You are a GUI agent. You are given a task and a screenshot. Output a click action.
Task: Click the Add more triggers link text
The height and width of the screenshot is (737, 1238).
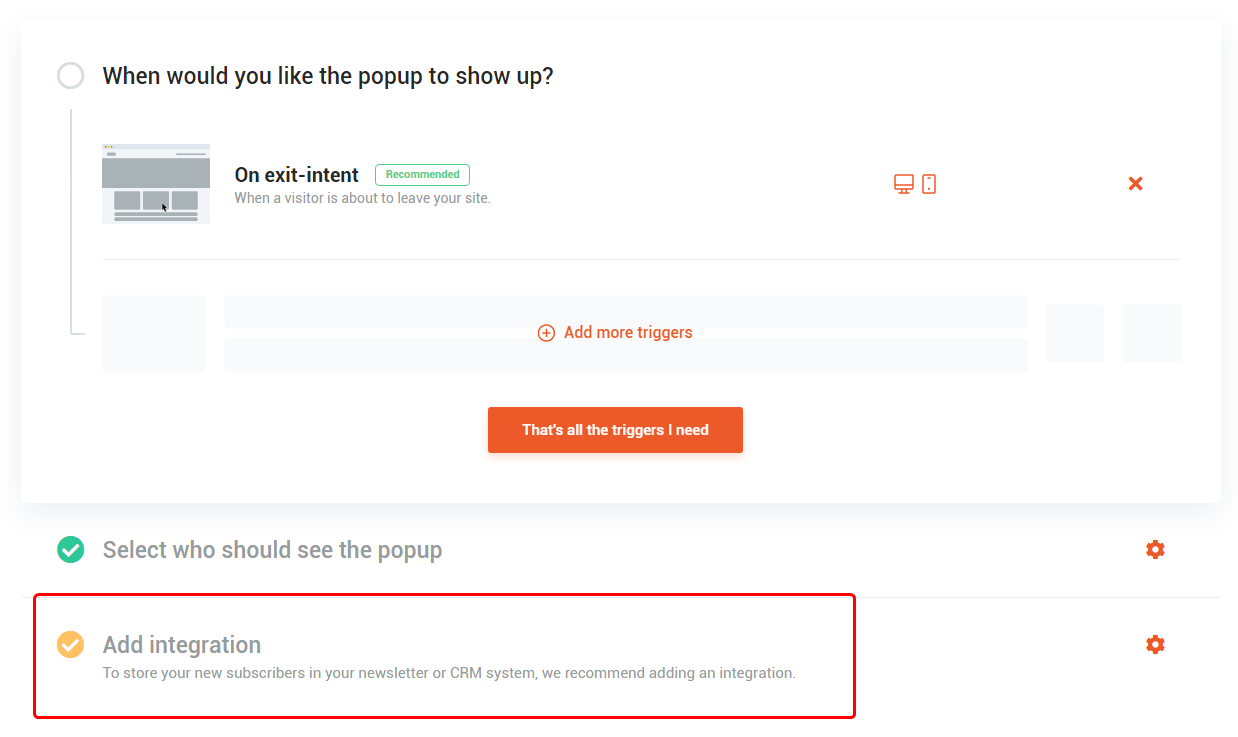(627, 333)
